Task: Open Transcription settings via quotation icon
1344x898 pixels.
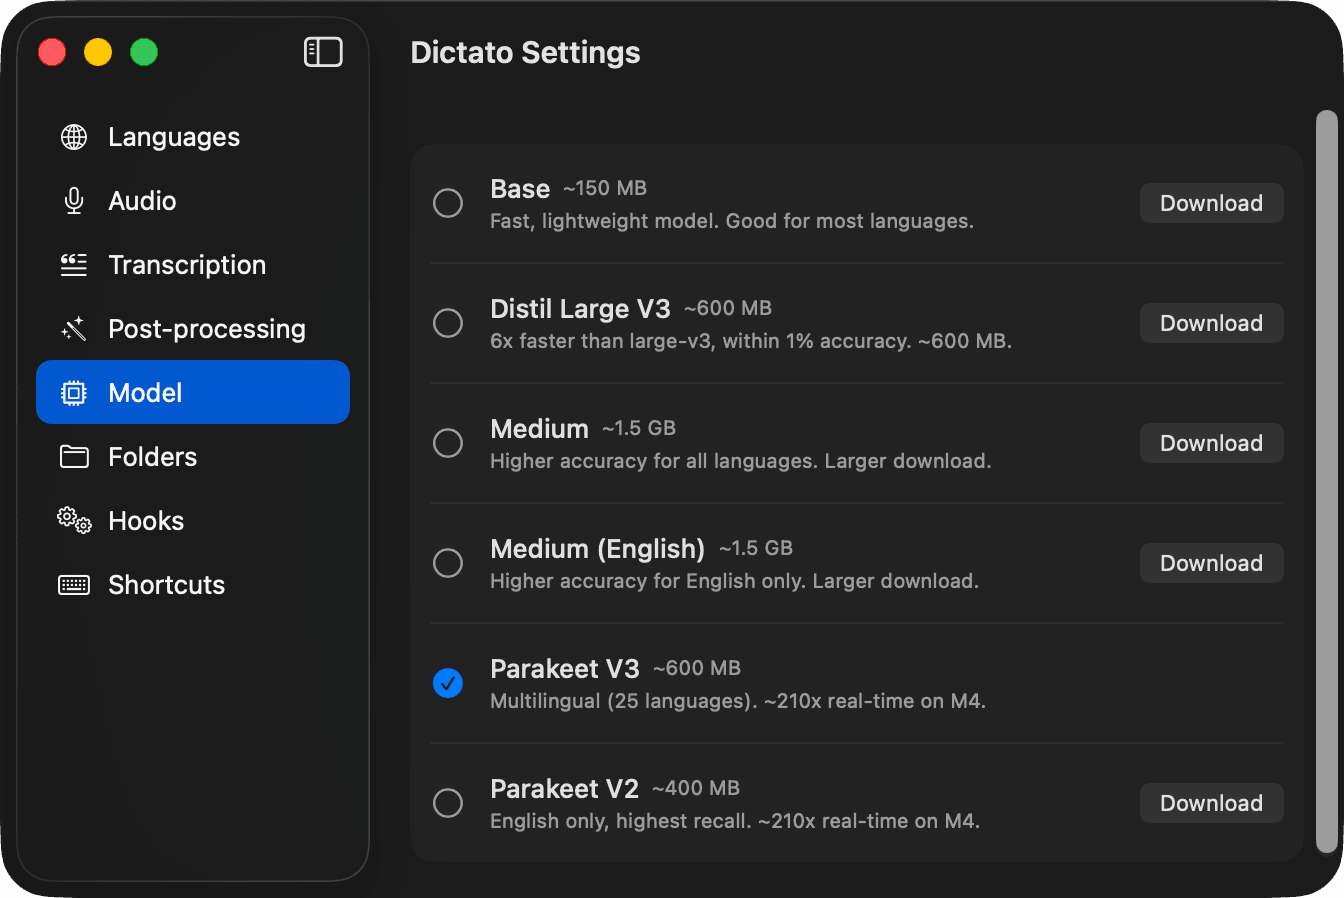Action: 73,264
